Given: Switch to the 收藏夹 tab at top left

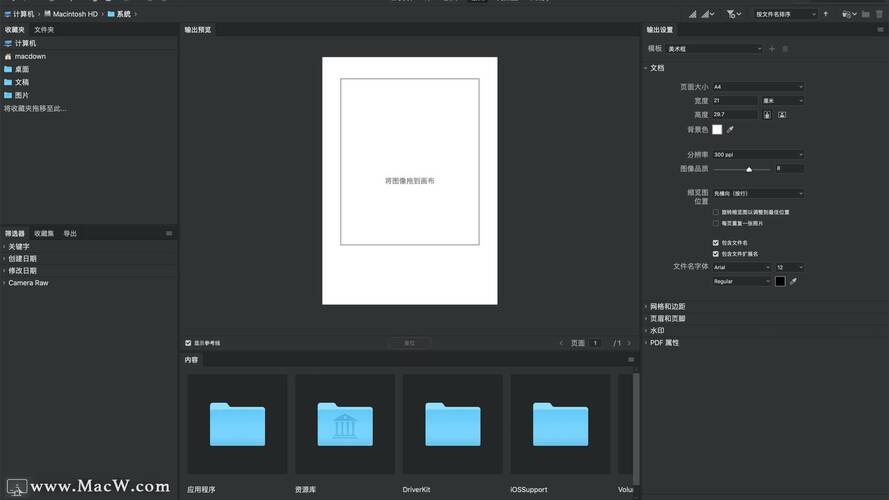Looking at the screenshot, I should (15, 29).
